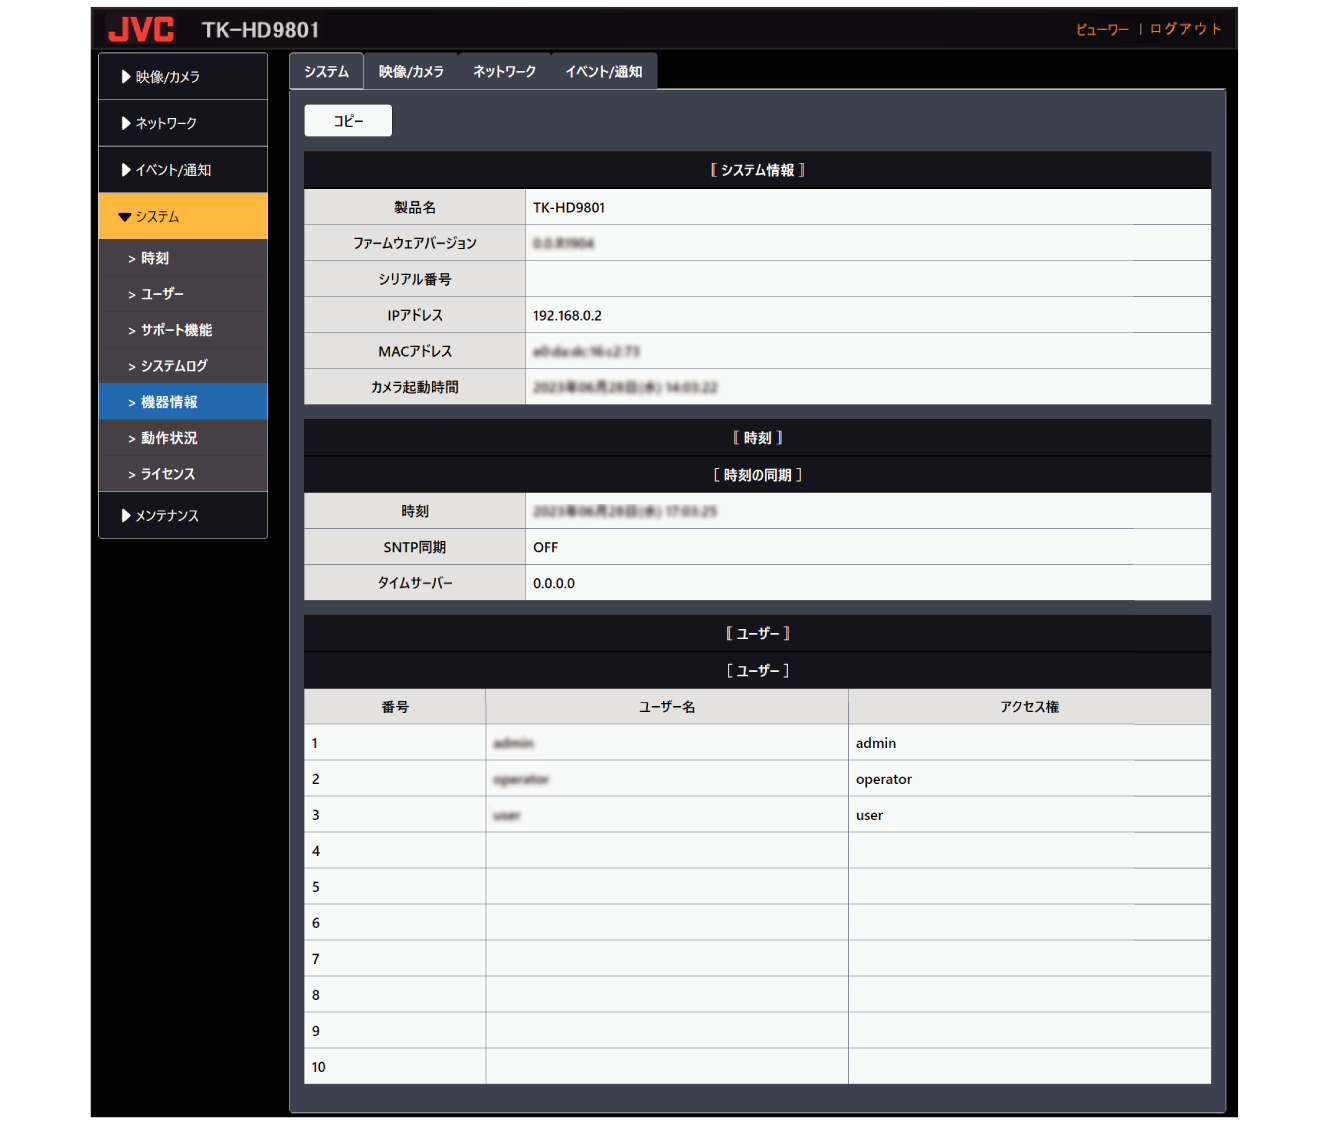1328x1125 pixels.
Task: Open the ライセンス submenu item
Action: (183, 474)
